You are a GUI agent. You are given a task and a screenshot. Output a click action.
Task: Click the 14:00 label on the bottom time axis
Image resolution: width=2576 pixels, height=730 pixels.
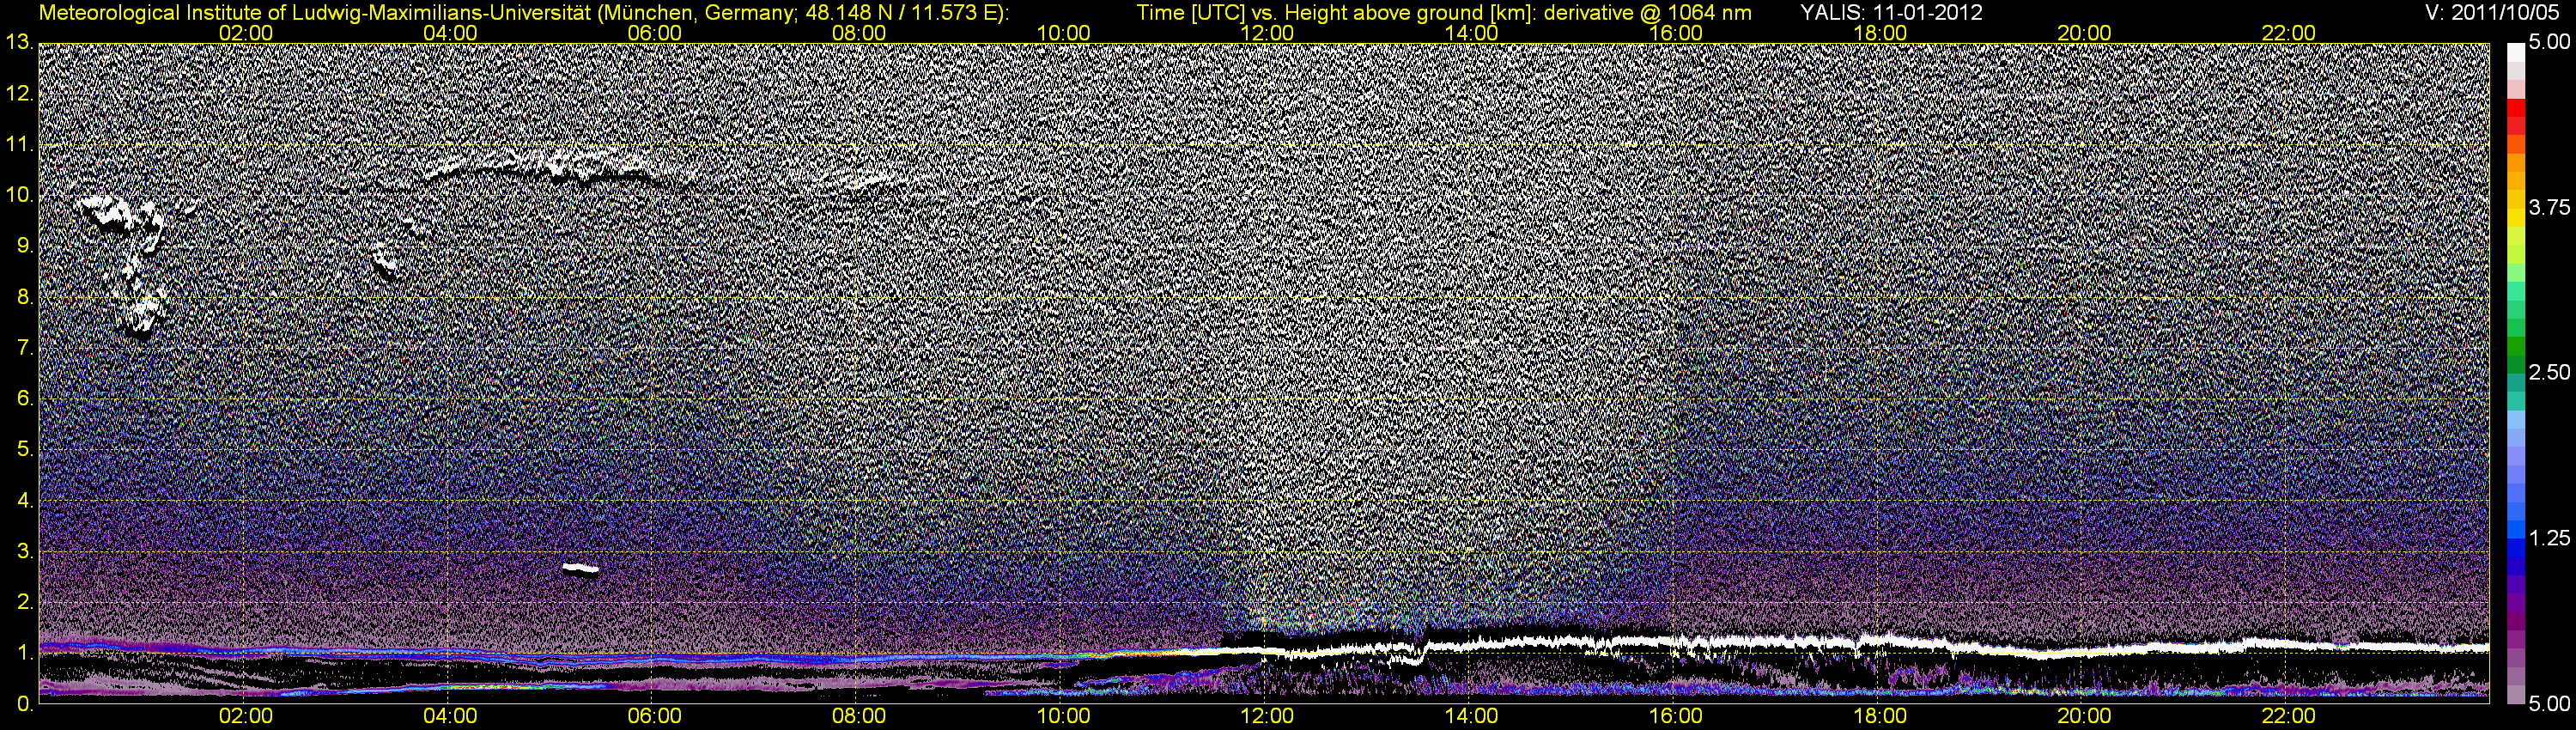tap(1472, 716)
